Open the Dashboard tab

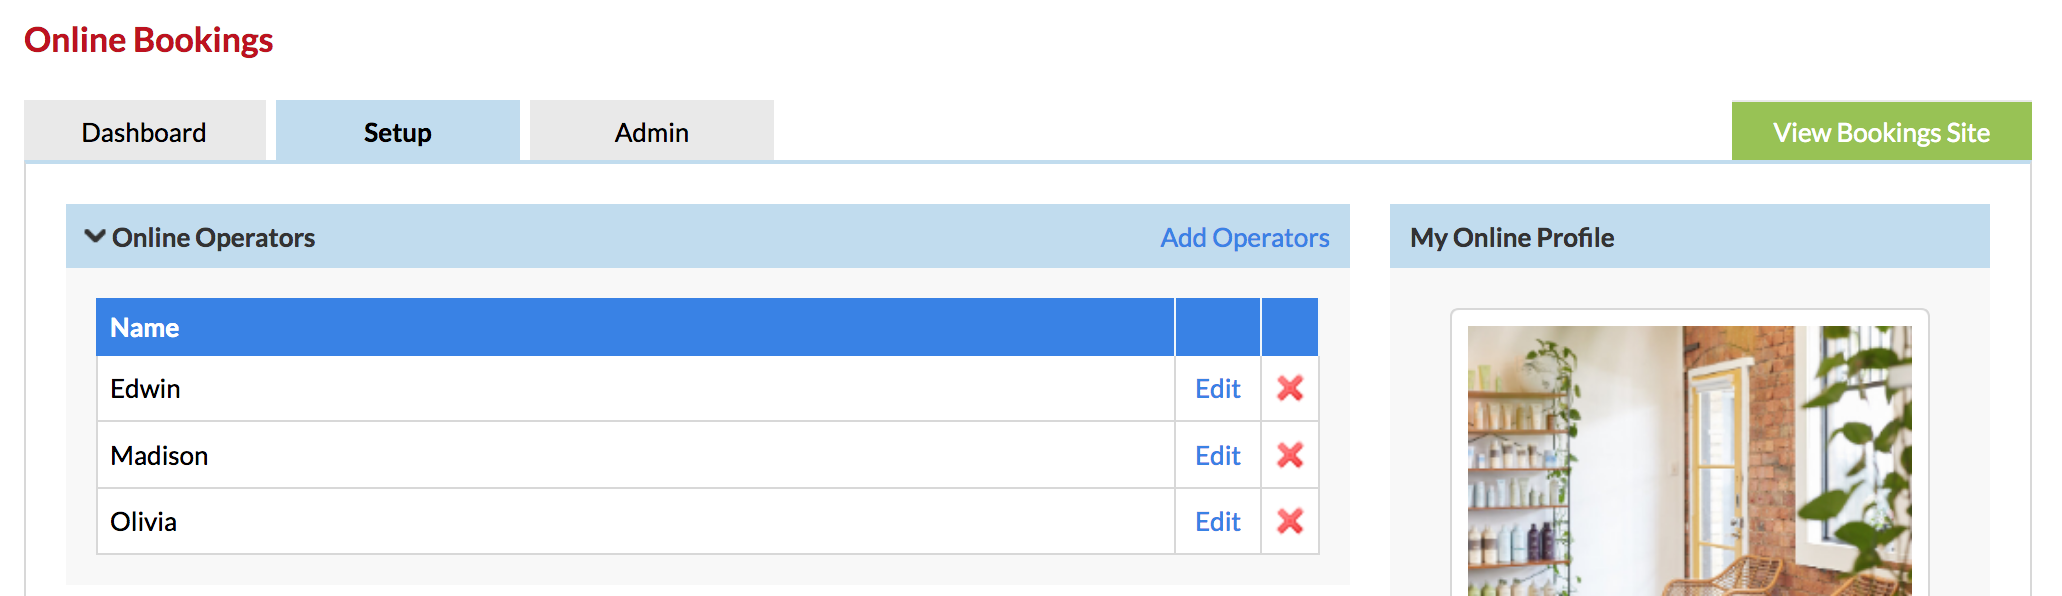[x=145, y=131]
